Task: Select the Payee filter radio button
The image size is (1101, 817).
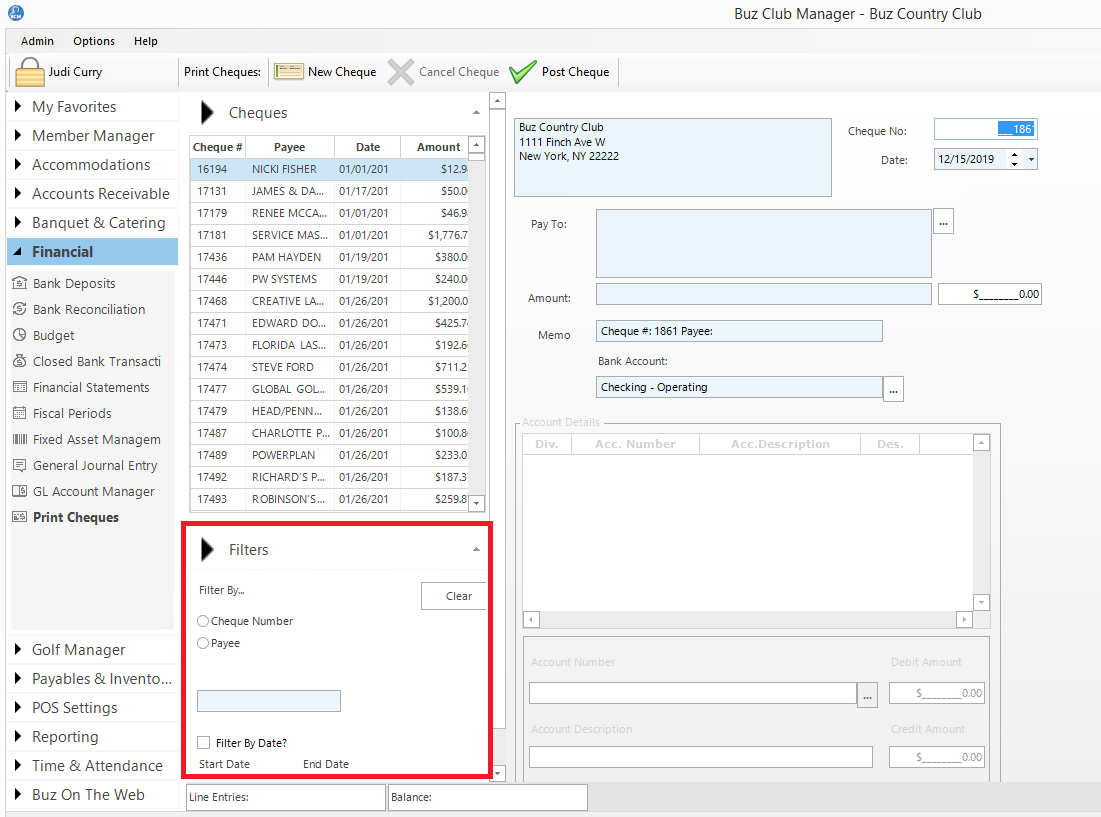Action: 204,643
